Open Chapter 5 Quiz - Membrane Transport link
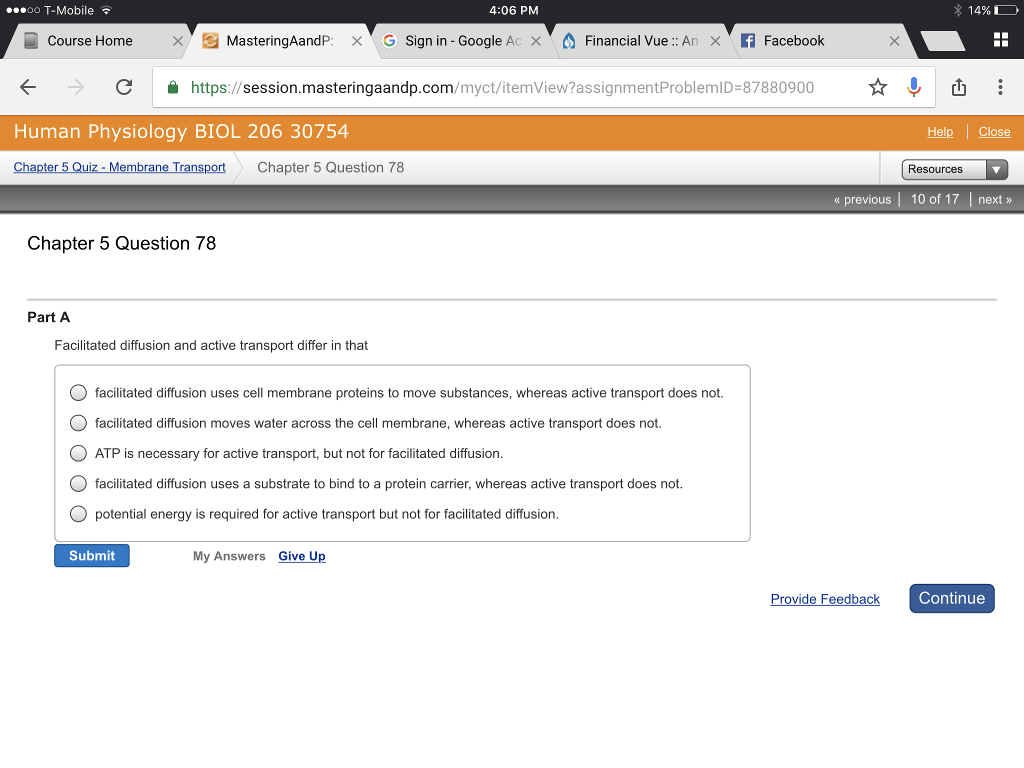Viewport: 1024px width, 768px height. 120,167
